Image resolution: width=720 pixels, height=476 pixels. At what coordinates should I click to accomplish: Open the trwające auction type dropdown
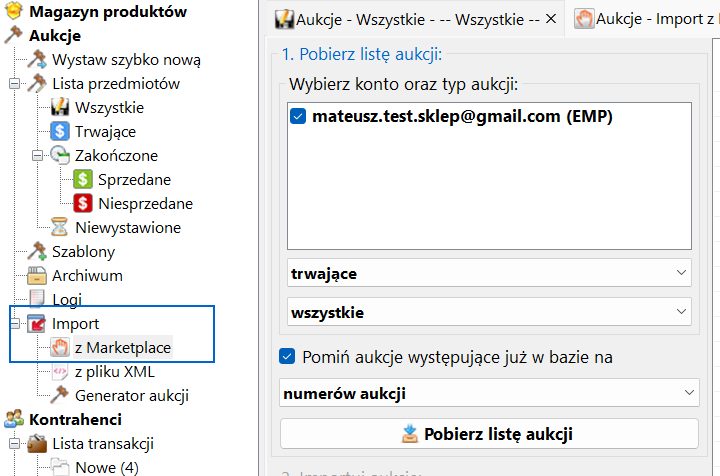point(488,272)
